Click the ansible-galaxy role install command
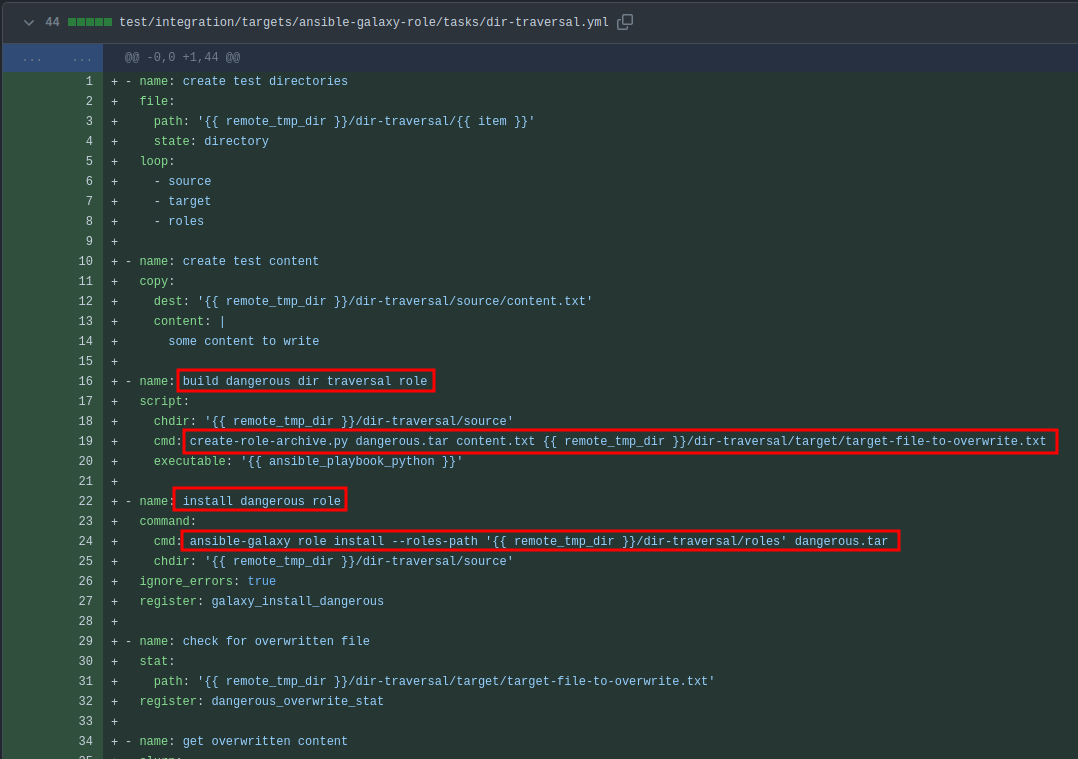The height and width of the screenshot is (759, 1078). (x=539, y=541)
